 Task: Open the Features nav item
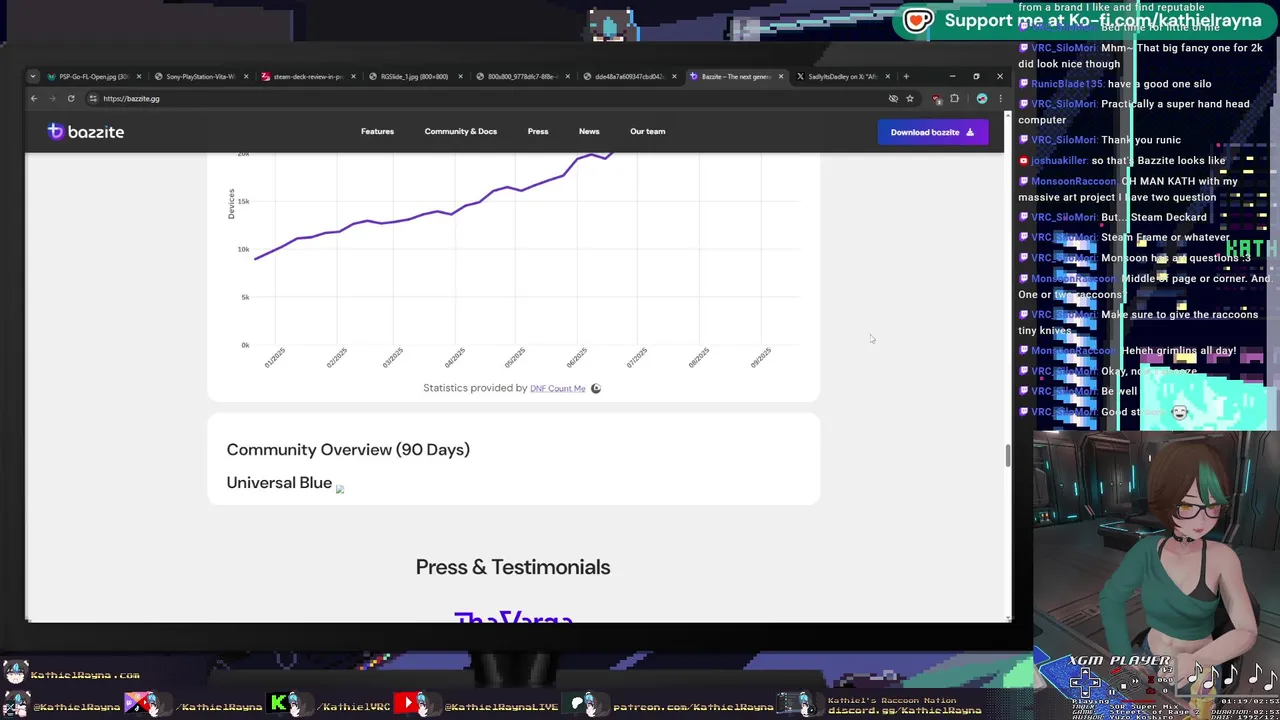[x=377, y=131]
